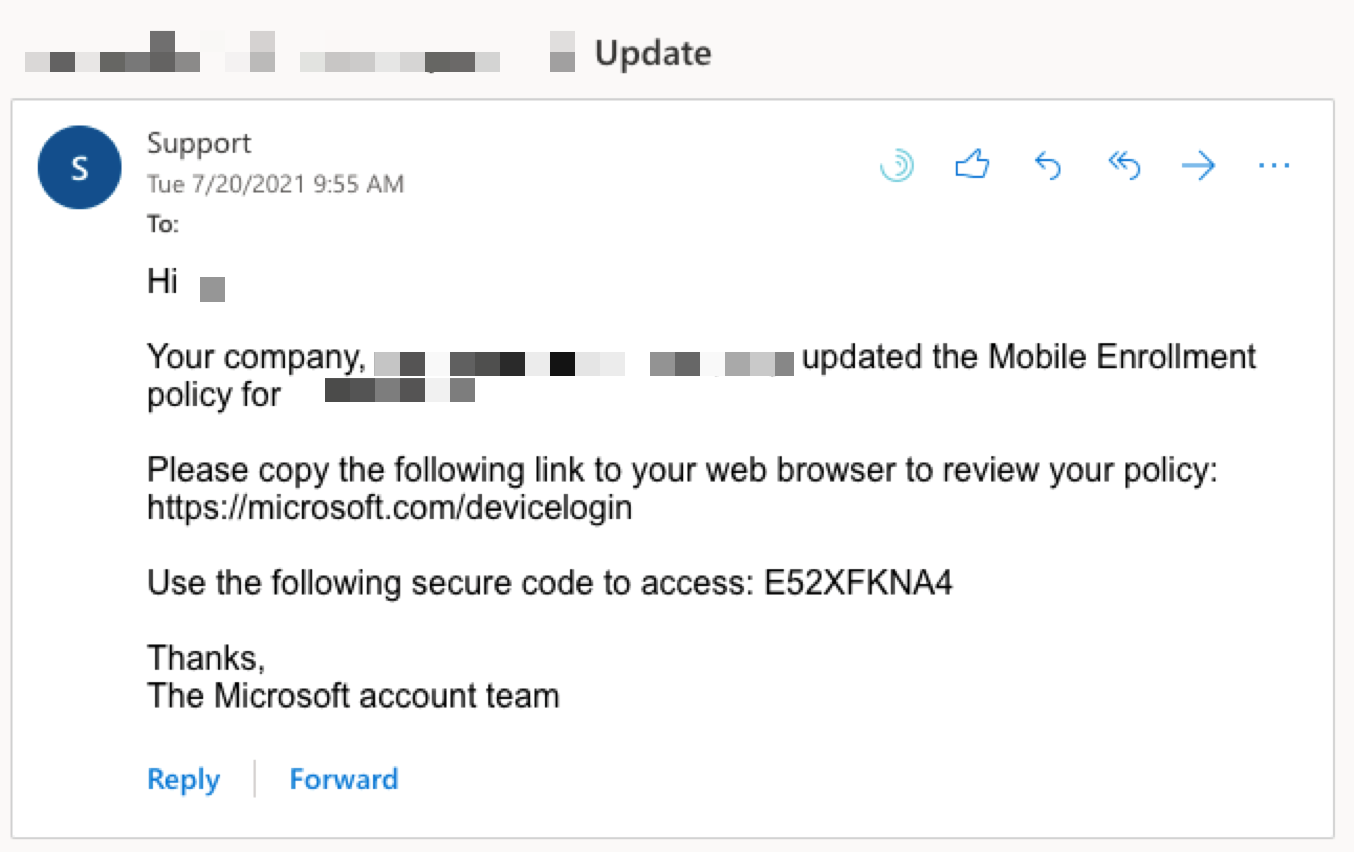Click the Thanks sign-off line

pos(206,657)
